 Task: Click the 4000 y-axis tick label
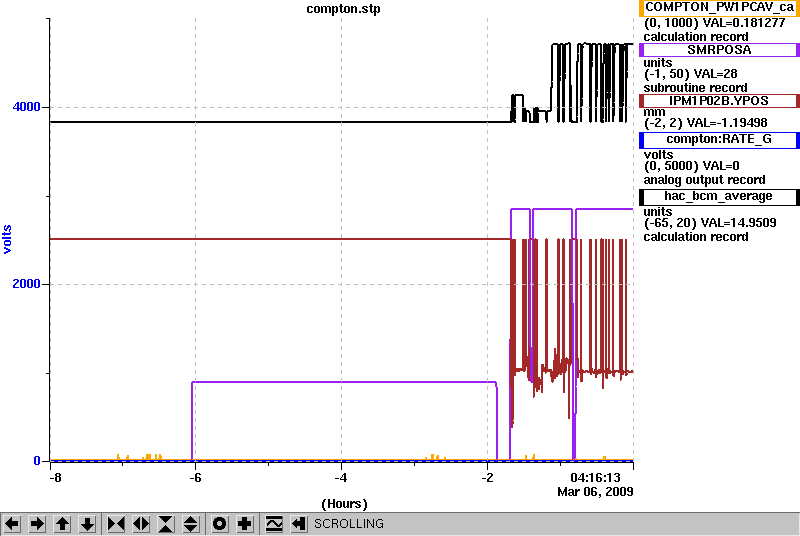click(26, 107)
